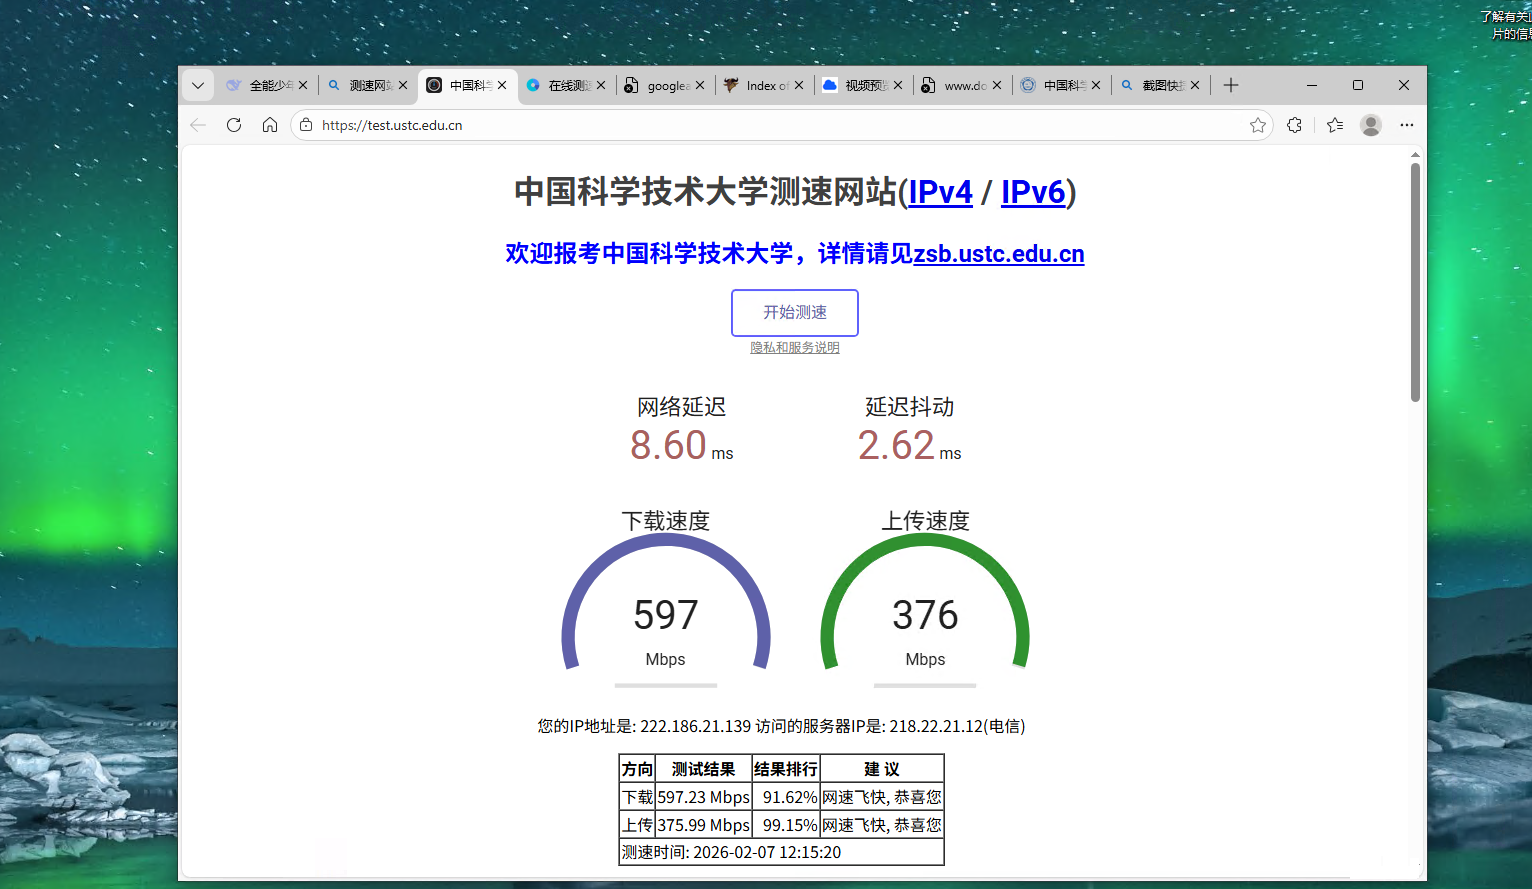
Task: Switch to the Index of tab
Action: pos(758,86)
